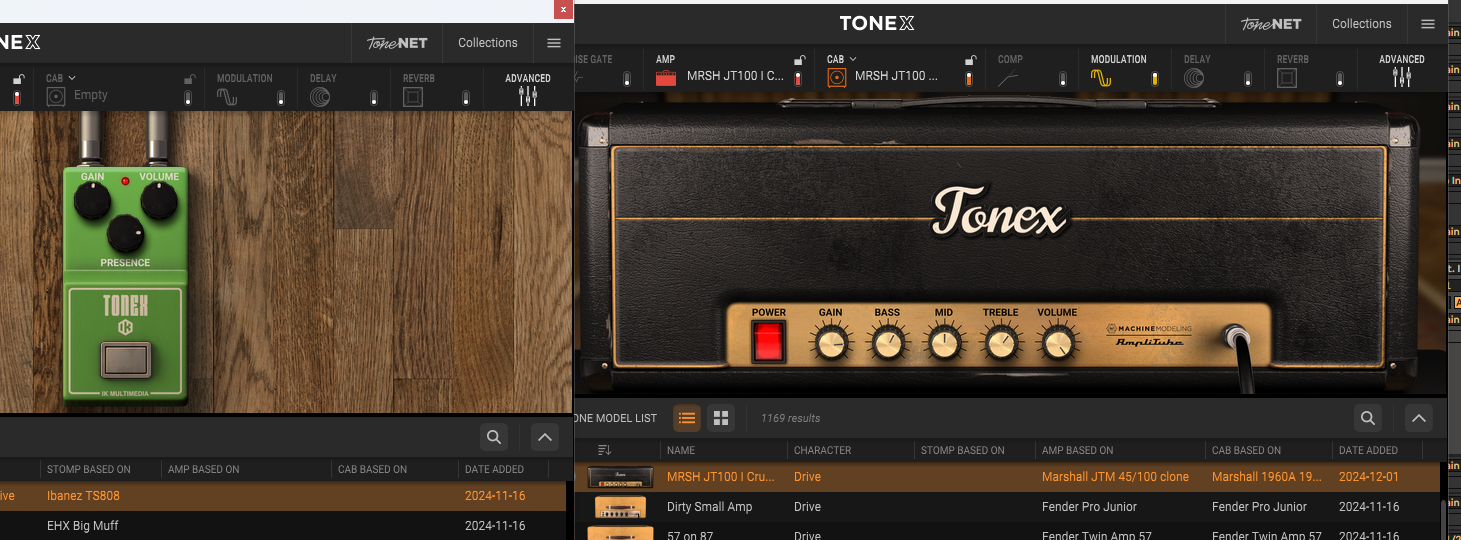
Task: Click the sort order icon in the right window list
Action: click(604, 450)
